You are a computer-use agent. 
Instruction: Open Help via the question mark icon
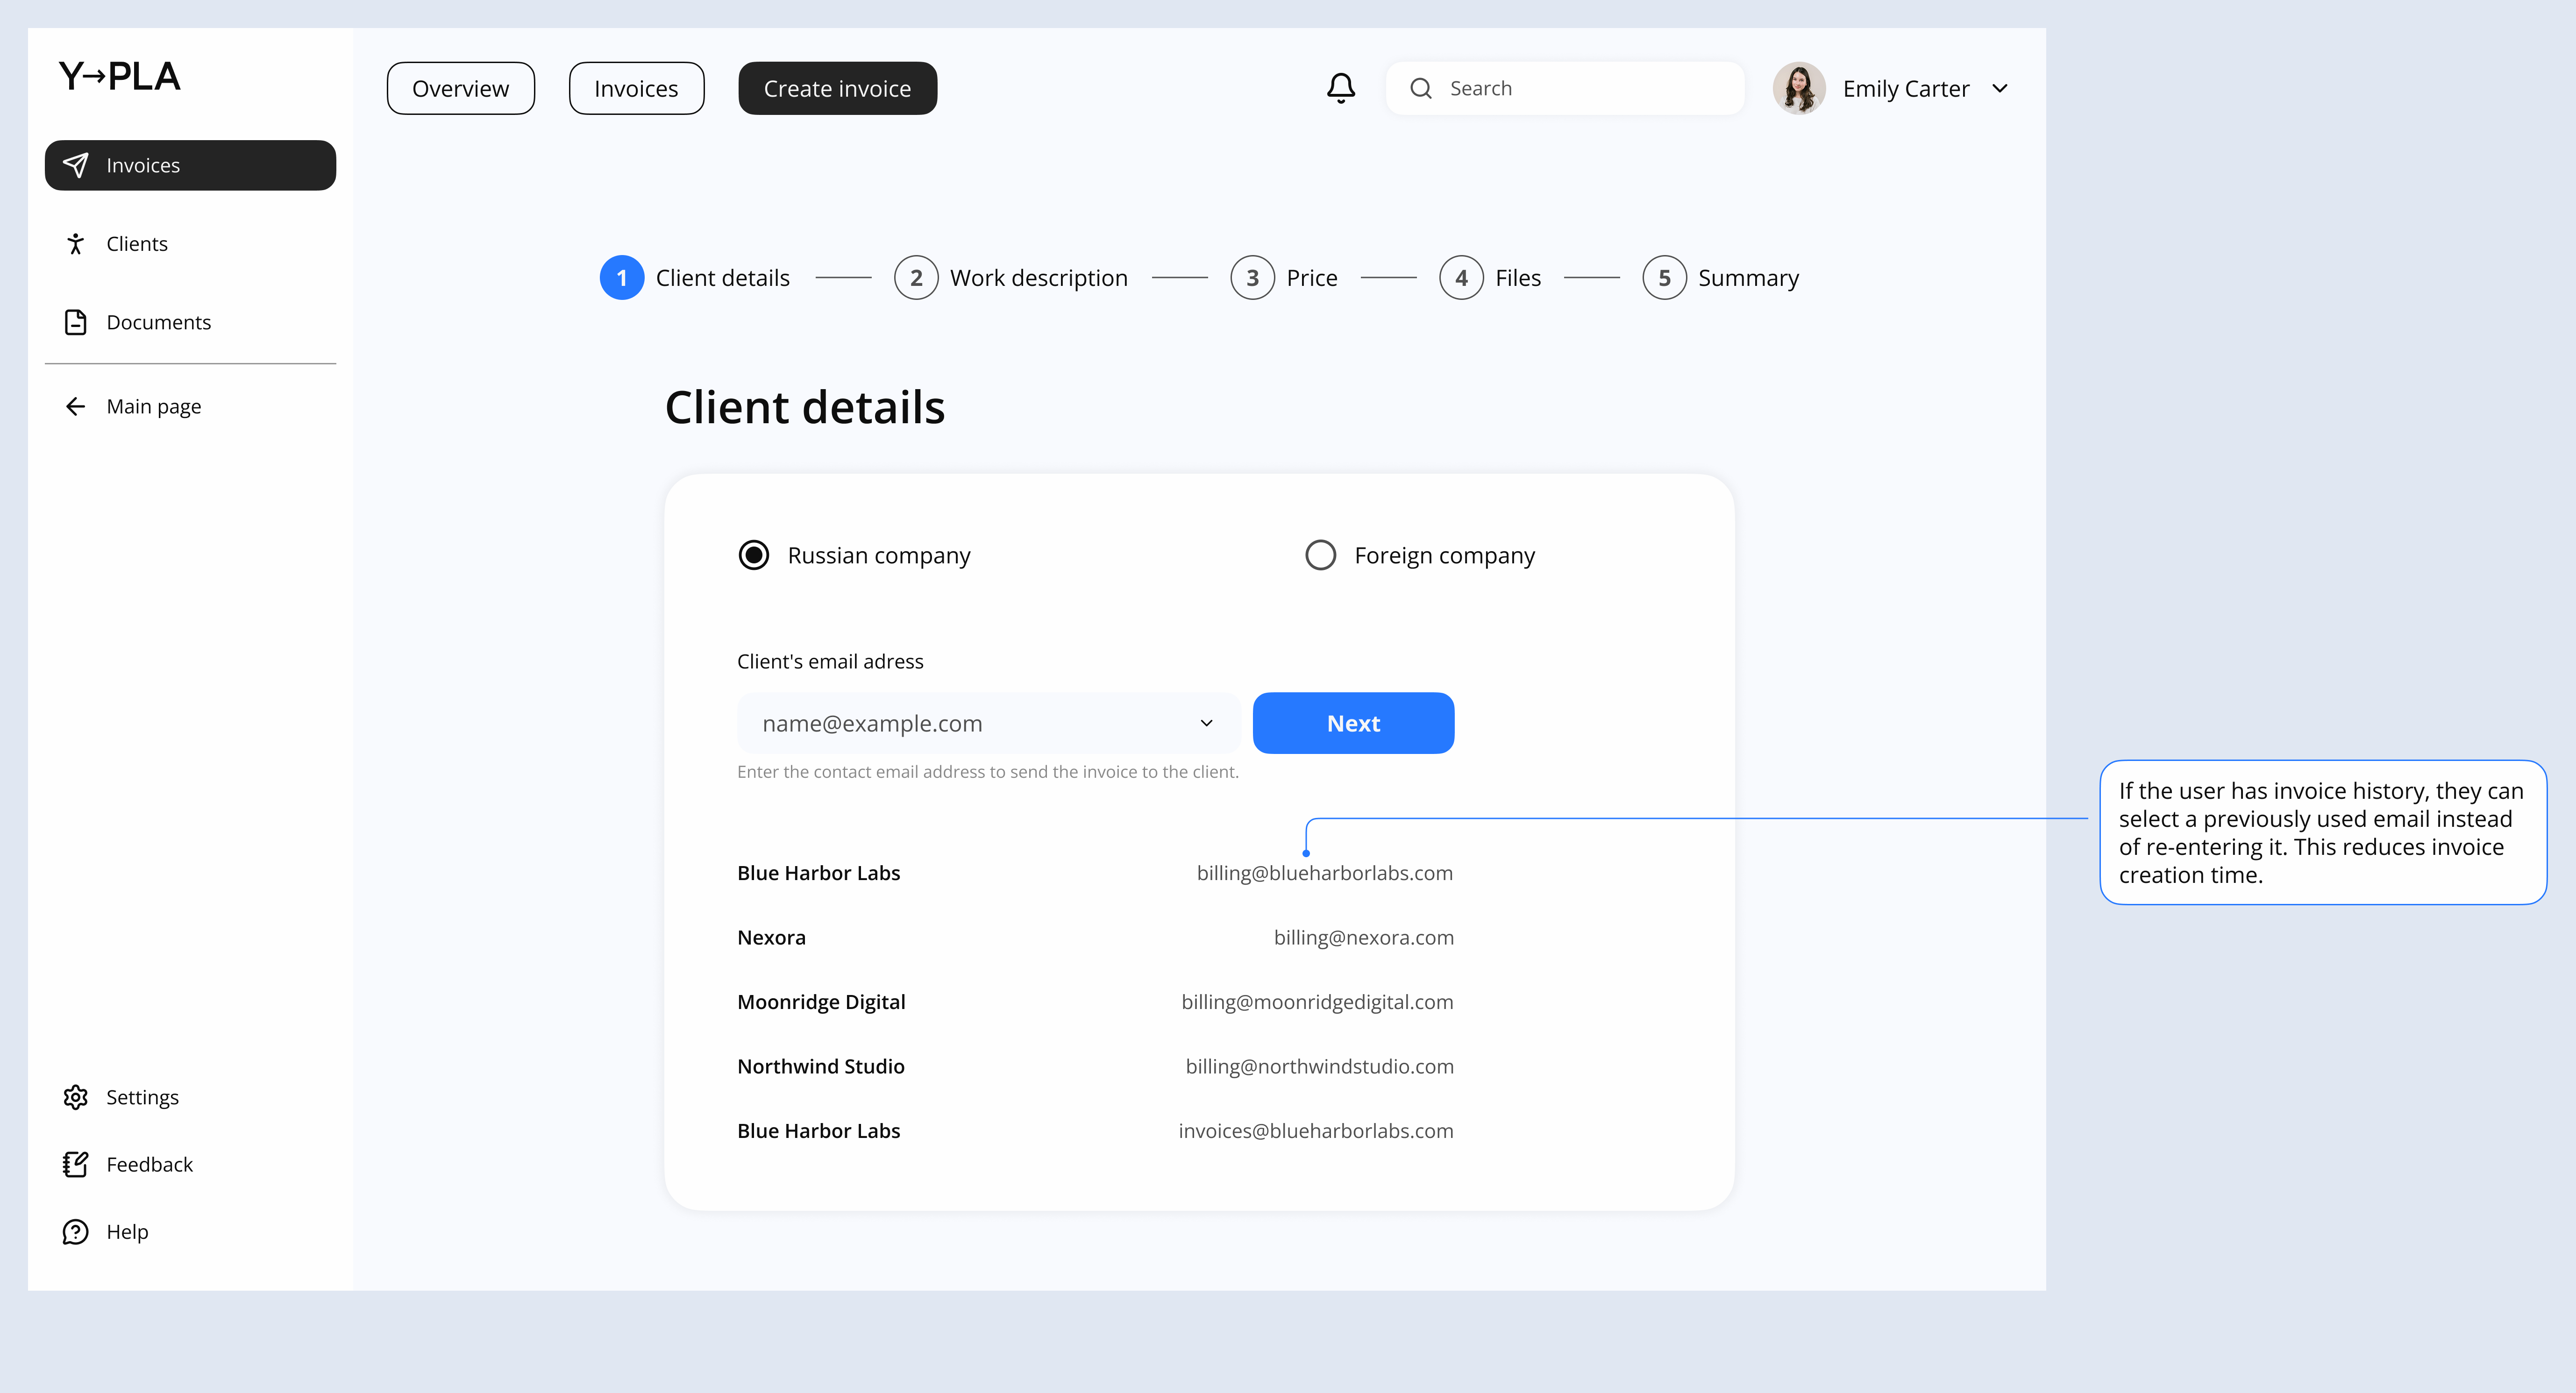pyautogui.click(x=76, y=1231)
